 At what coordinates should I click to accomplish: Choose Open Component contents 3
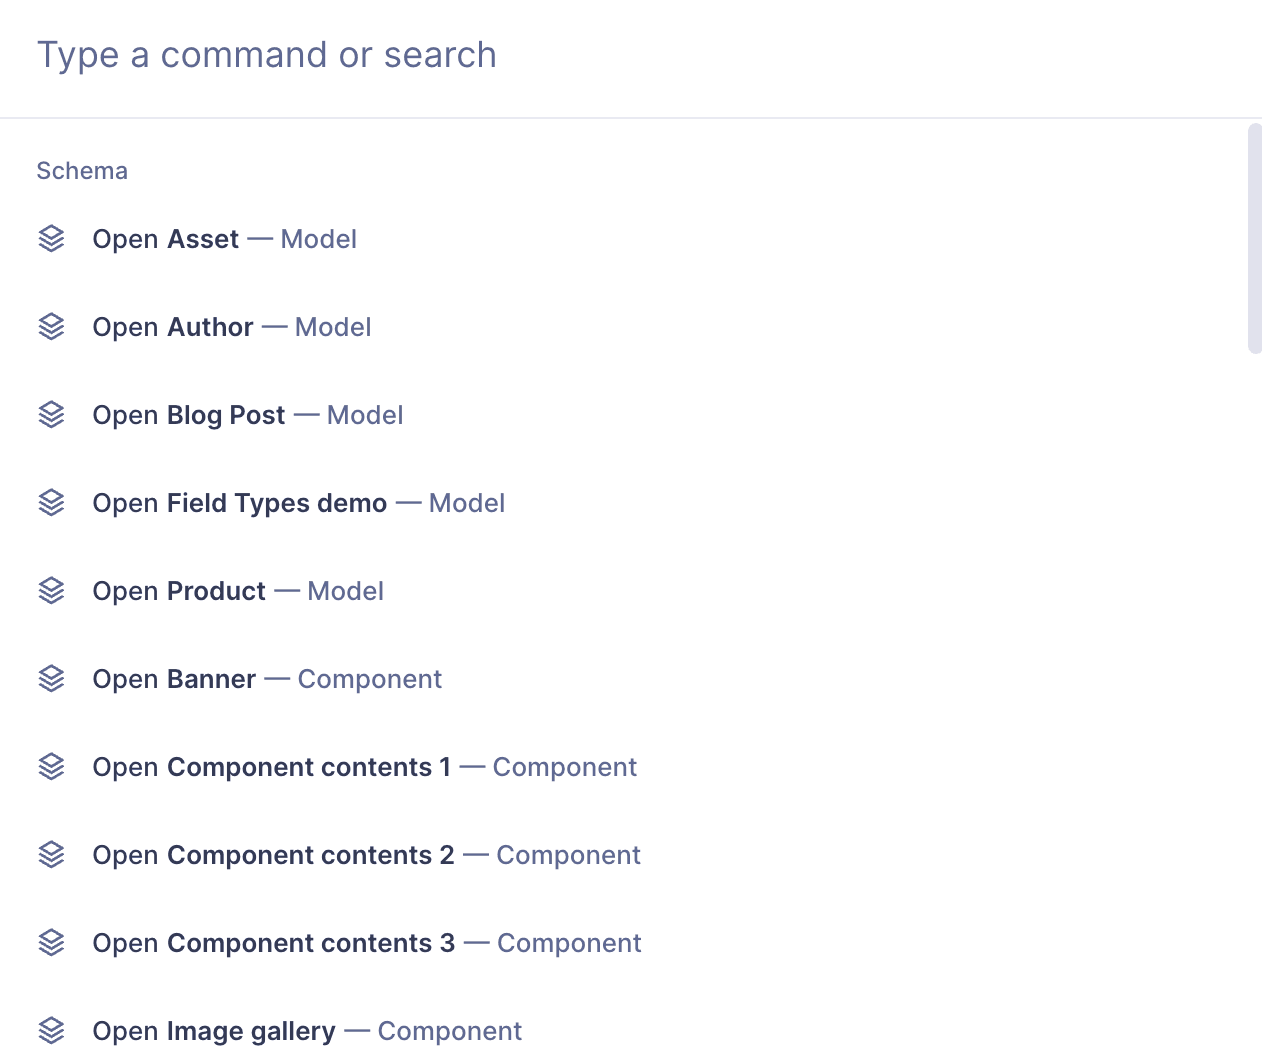pyautogui.click(x=366, y=943)
